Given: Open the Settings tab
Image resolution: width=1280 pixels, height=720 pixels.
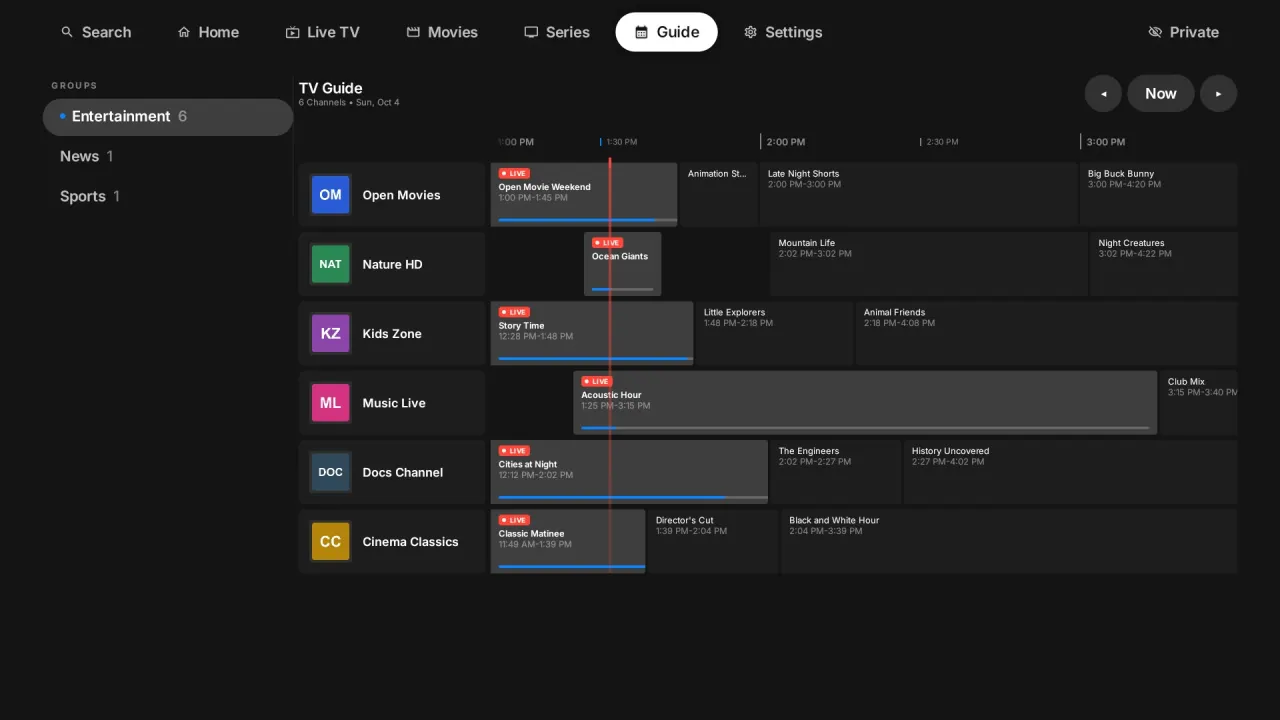Looking at the screenshot, I should (783, 32).
